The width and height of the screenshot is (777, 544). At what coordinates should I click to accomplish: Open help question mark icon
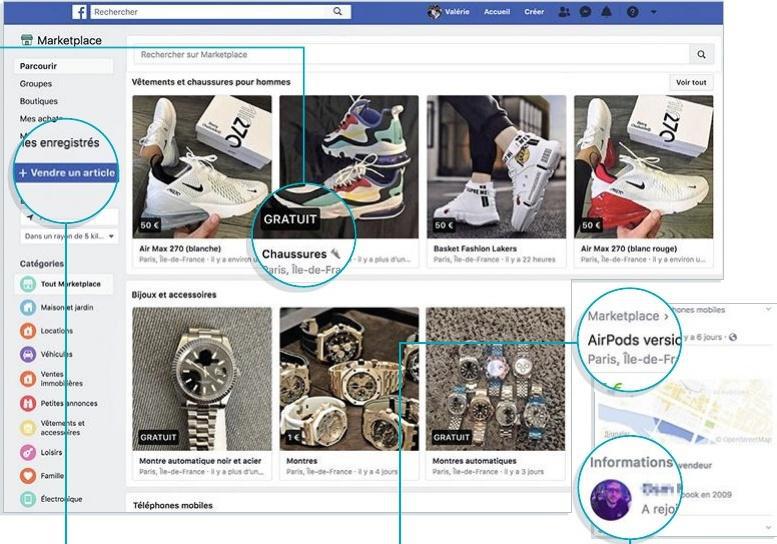(632, 12)
